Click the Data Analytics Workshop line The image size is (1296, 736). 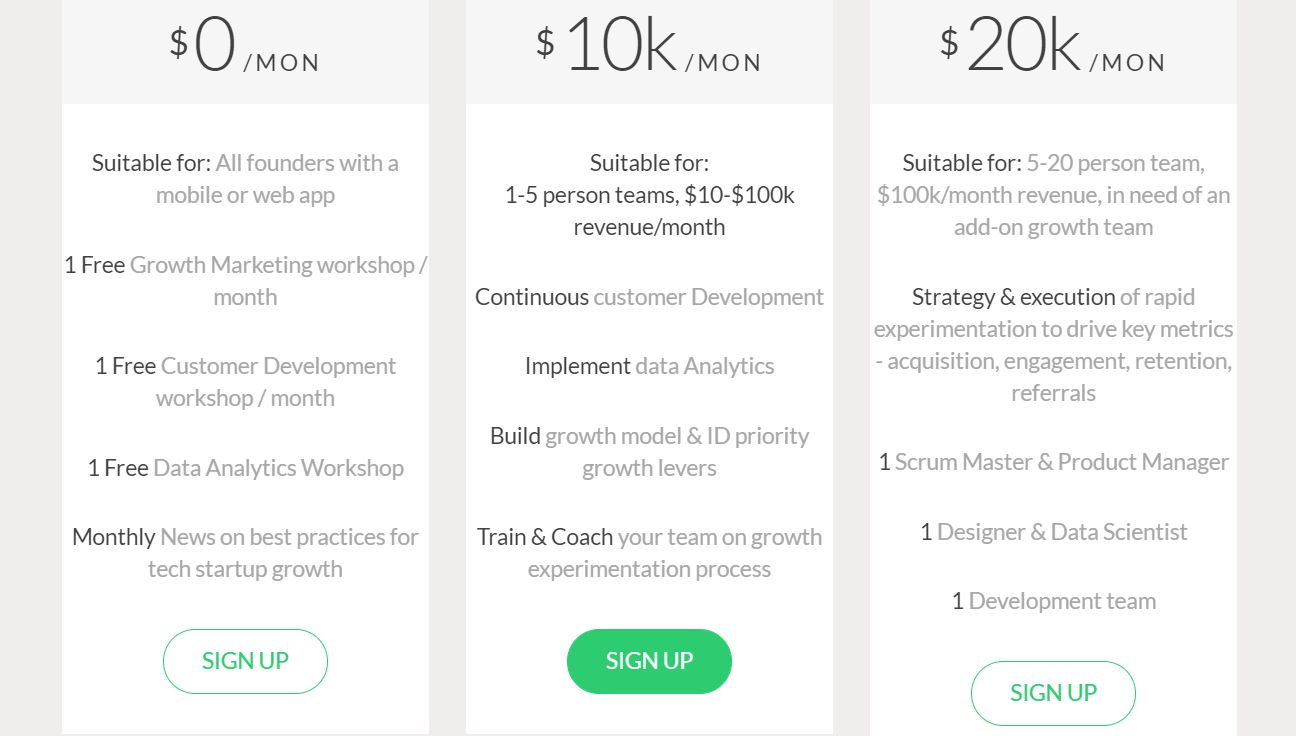tap(245, 468)
